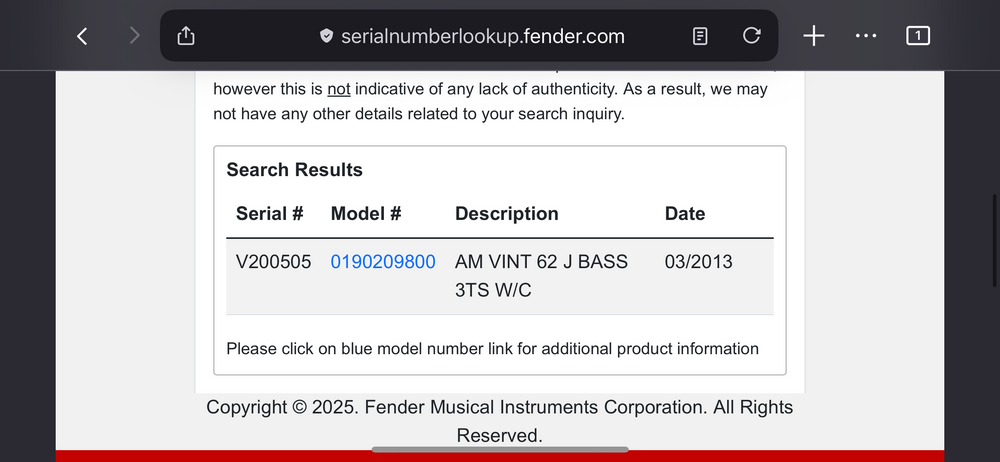
Task: Click the Date column header
Action: [685, 214]
